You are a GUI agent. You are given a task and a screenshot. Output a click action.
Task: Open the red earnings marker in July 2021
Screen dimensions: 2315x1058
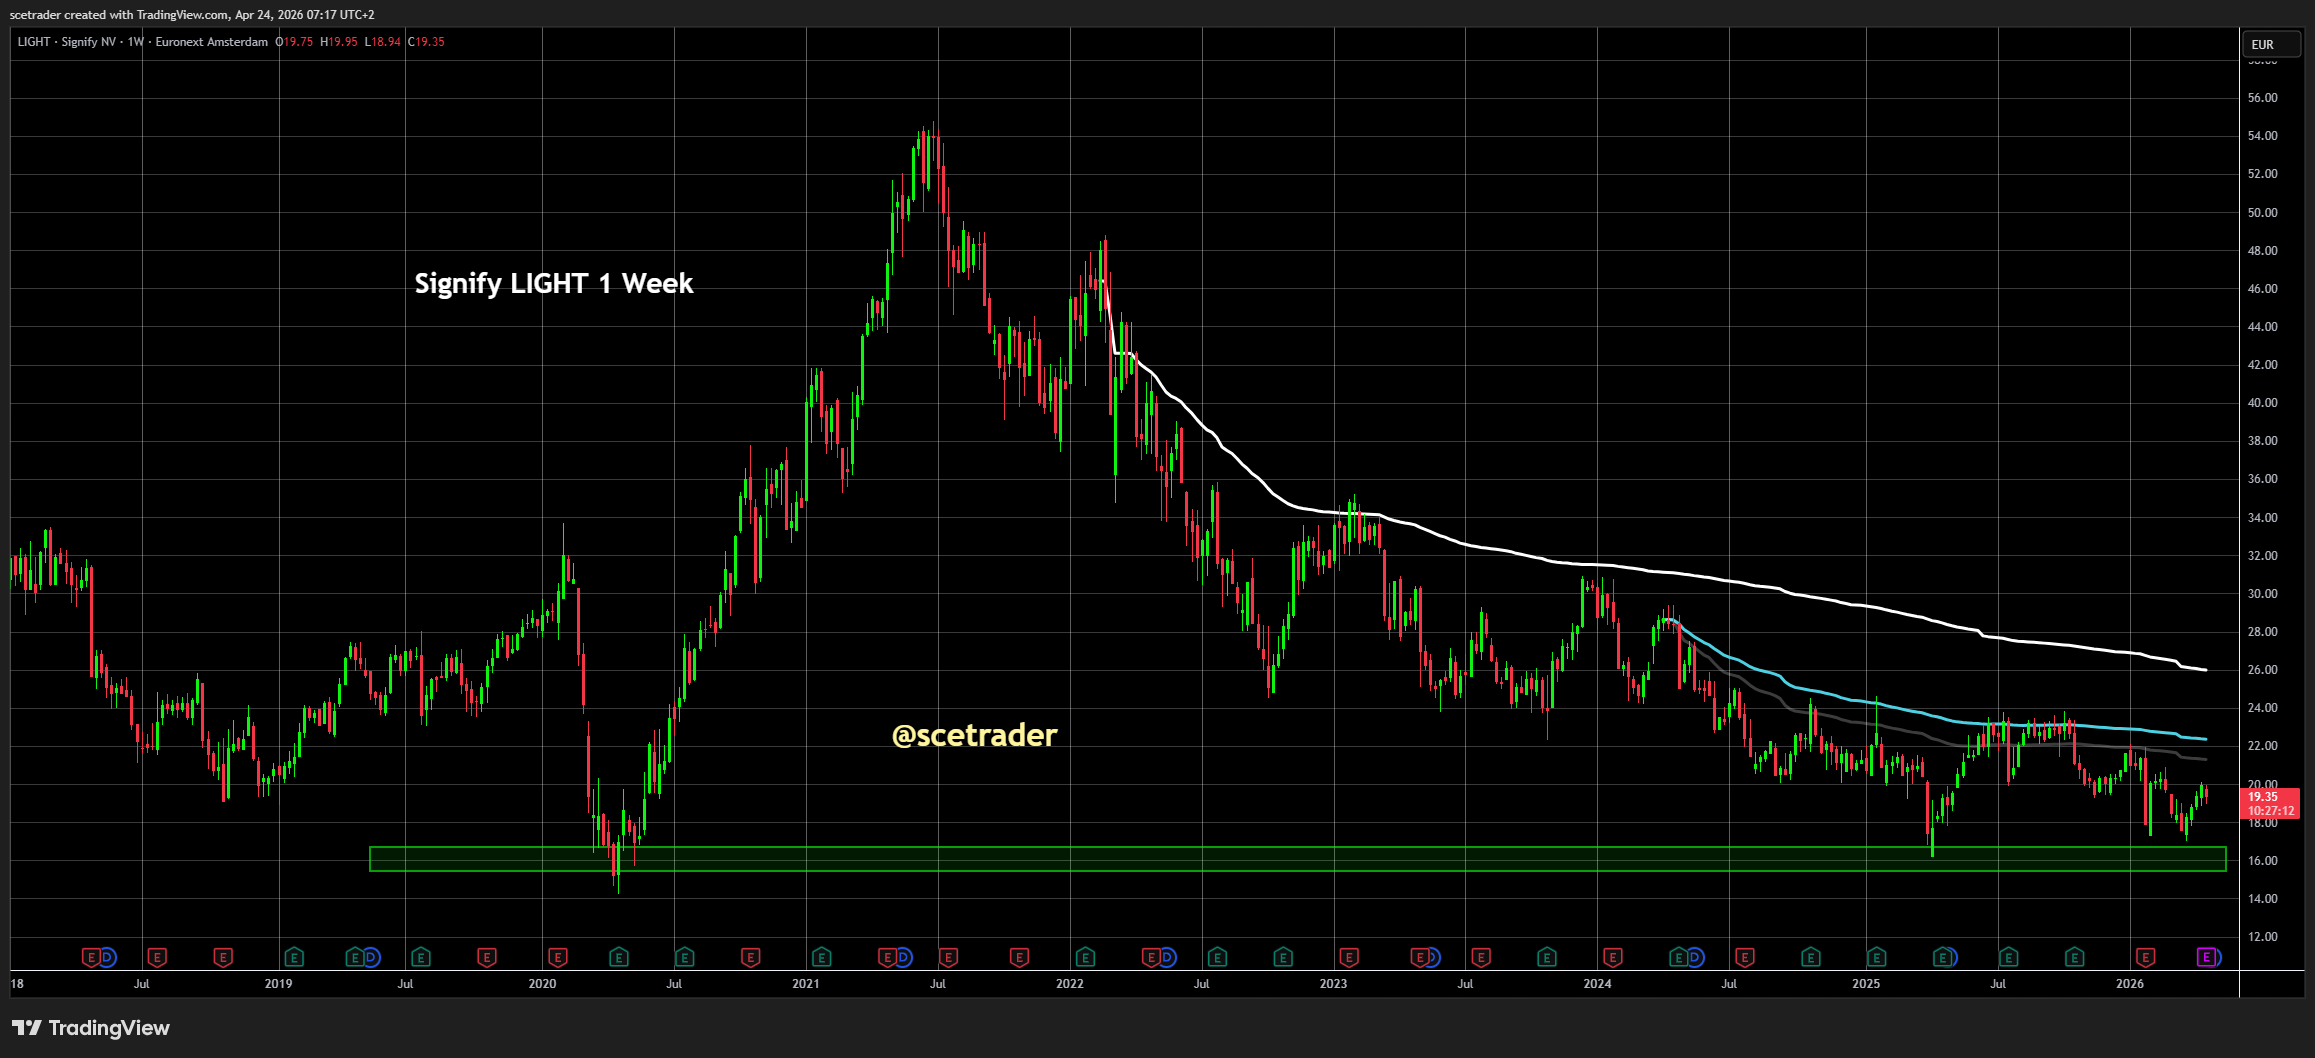coord(949,958)
